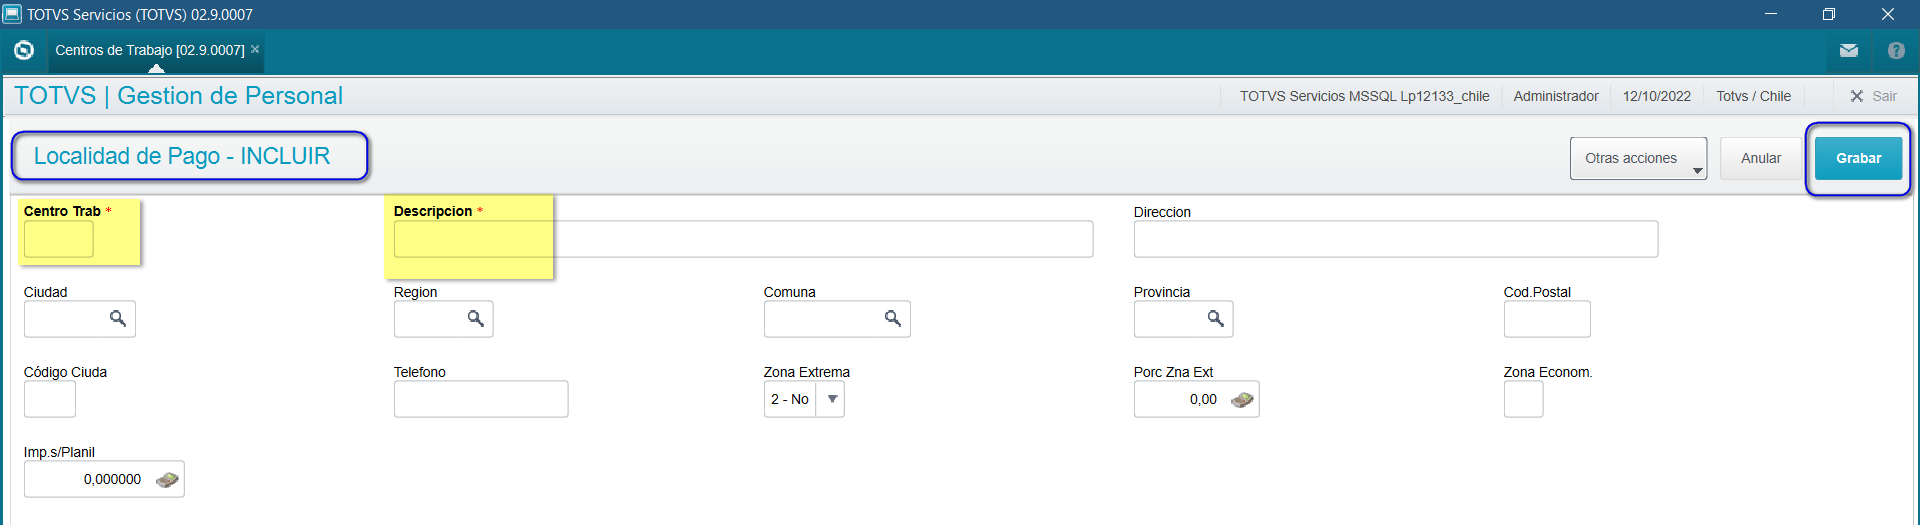Open the TOTVS home logo icon
Screen dimensions: 1920x525
(24, 50)
